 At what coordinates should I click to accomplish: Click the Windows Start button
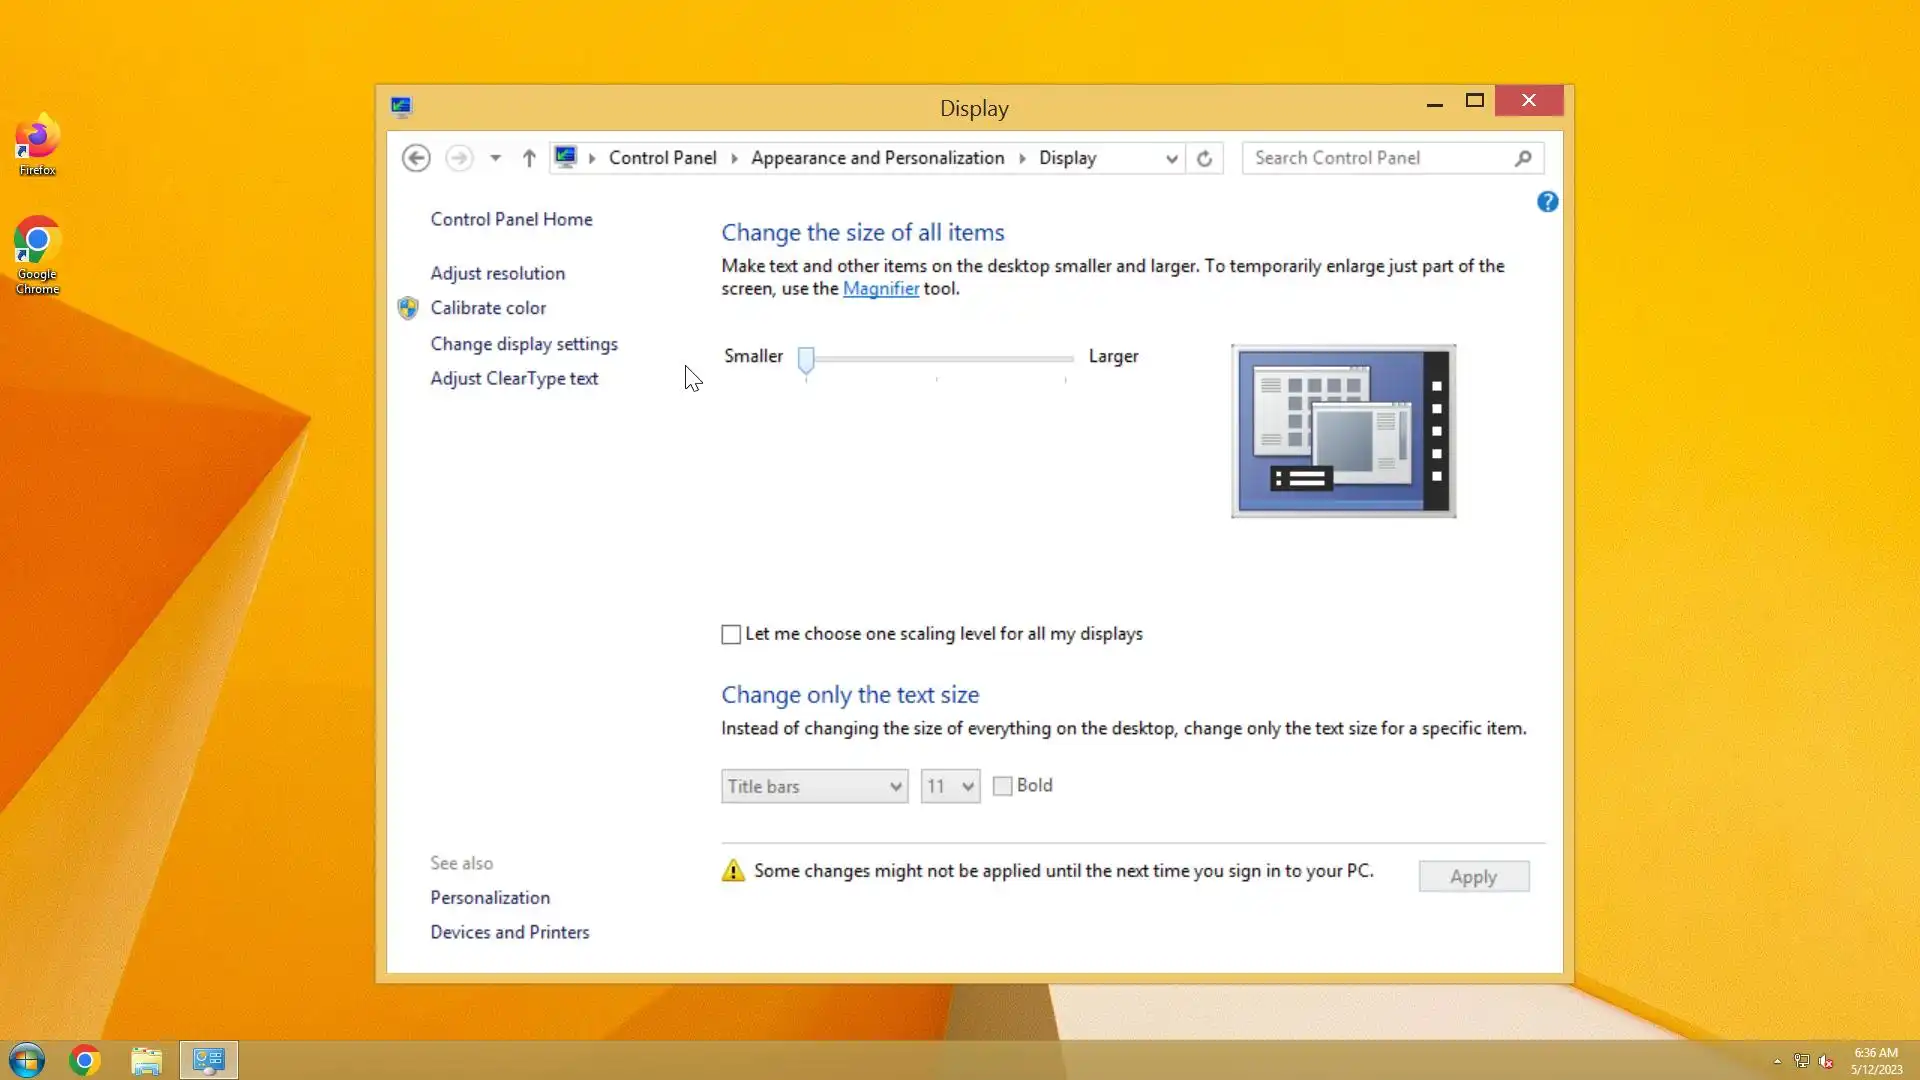point(27,1060)
